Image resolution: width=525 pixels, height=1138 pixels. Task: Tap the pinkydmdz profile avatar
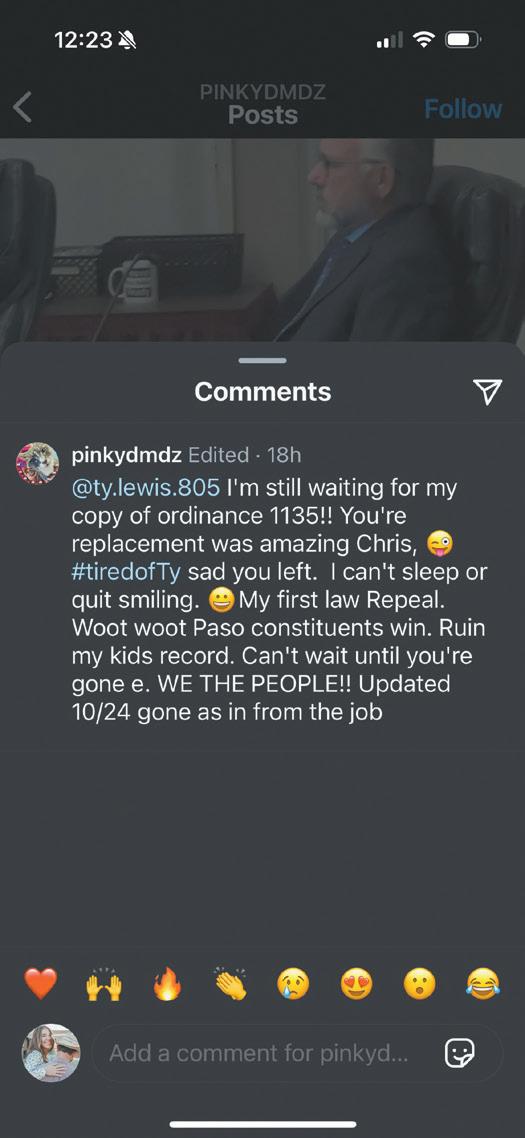(37, 462)
